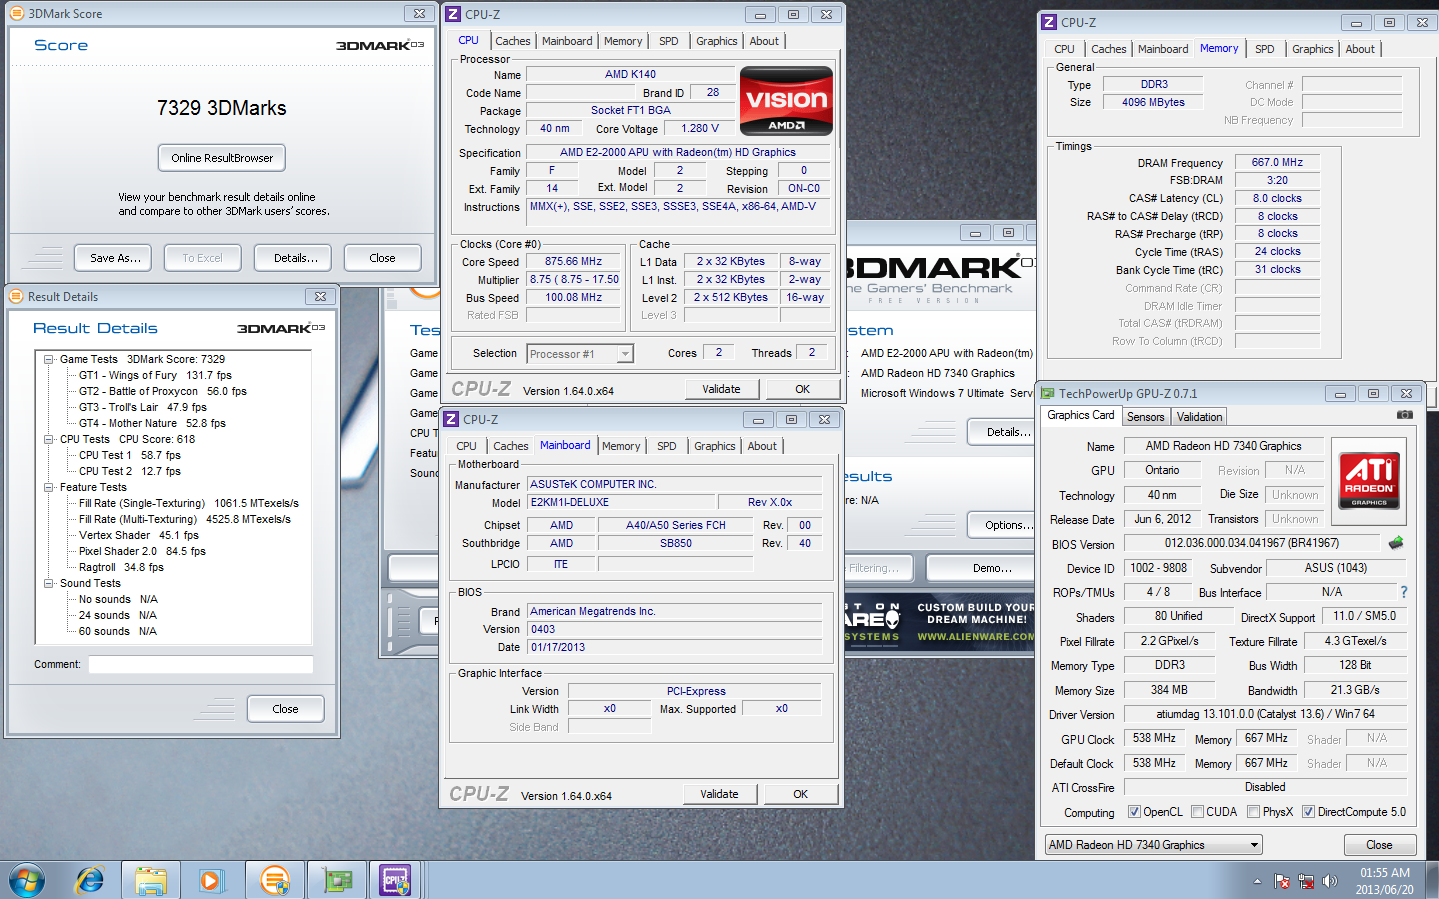The image size is (1439, 899).
Task: Click the volume speaker icon in tray
Action: pyautogui.click(x=1329, y=881)
